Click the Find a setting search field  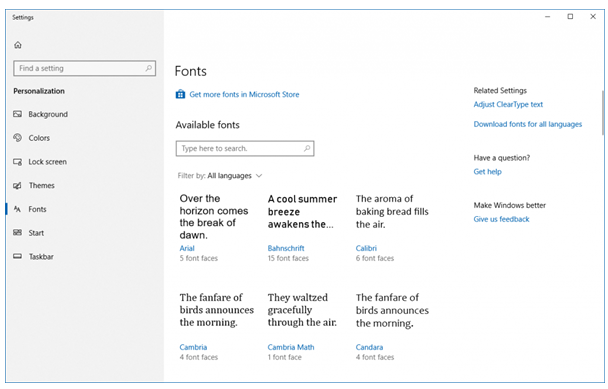pyautogui.click(x=85, y=68)
